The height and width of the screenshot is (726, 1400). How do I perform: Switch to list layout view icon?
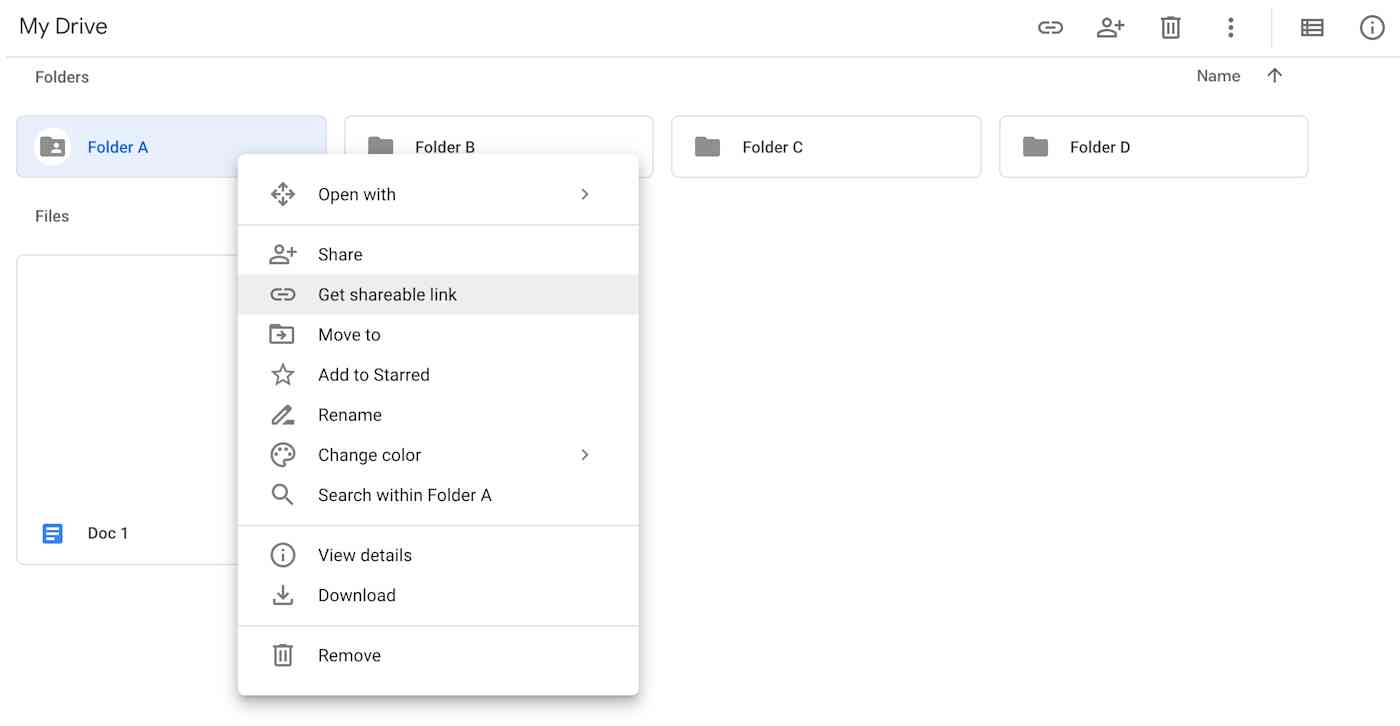coord(1312,28)
